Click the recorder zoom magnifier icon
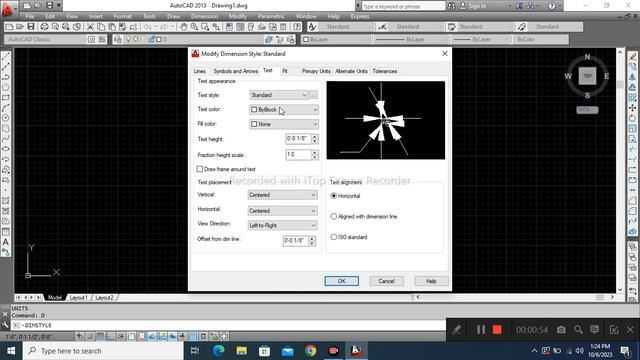Screen dimensions: 640x360 578,330
